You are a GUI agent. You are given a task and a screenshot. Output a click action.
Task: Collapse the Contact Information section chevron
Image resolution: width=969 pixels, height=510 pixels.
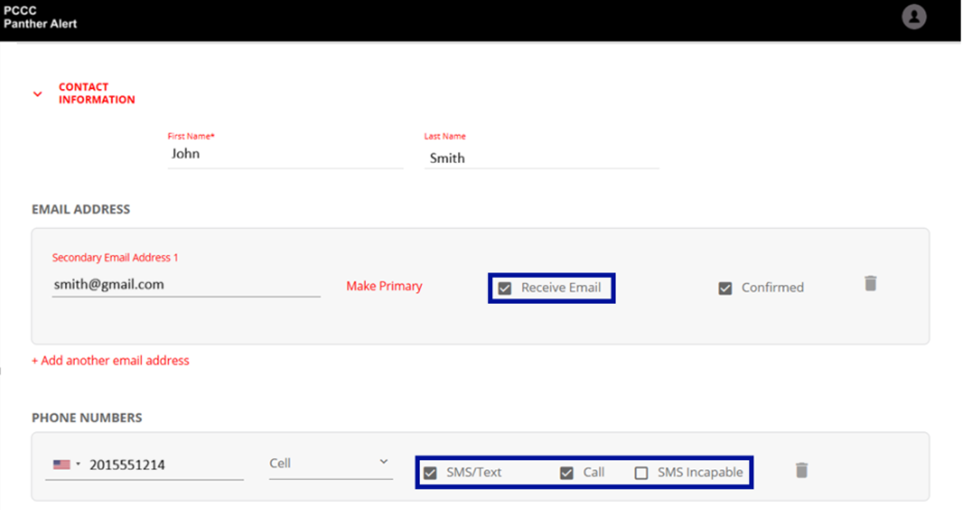(38, 94)
